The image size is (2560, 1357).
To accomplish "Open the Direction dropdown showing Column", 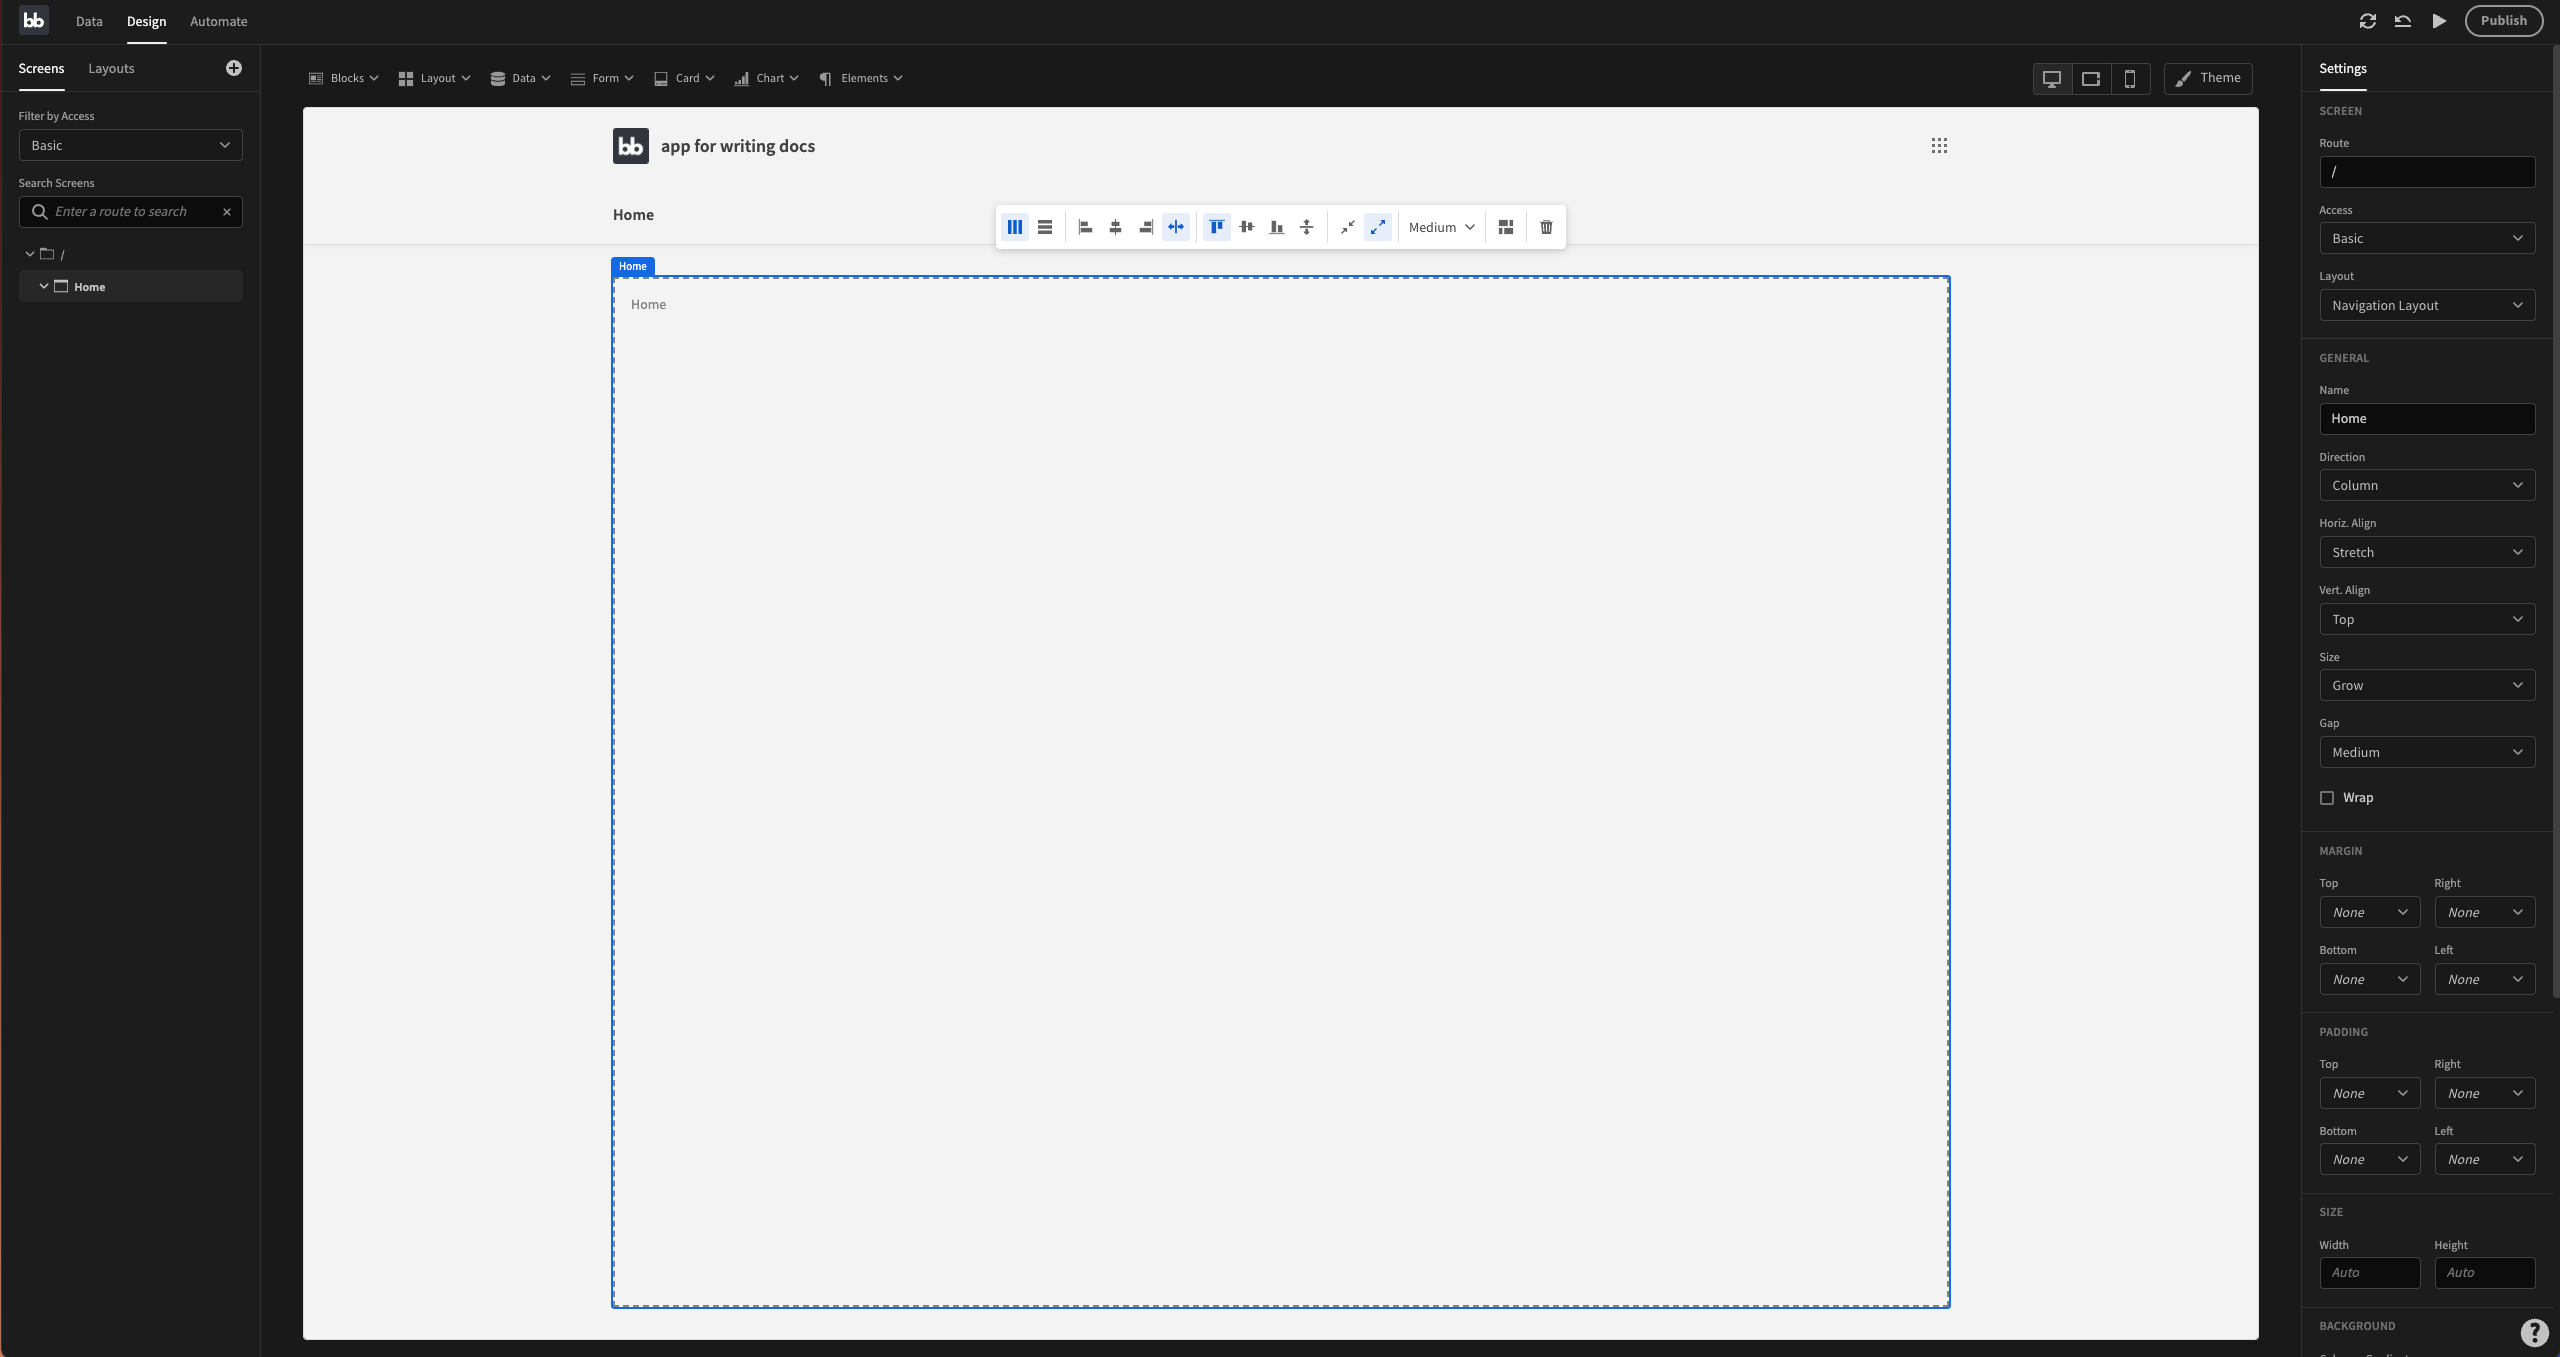I will 2426,485.
